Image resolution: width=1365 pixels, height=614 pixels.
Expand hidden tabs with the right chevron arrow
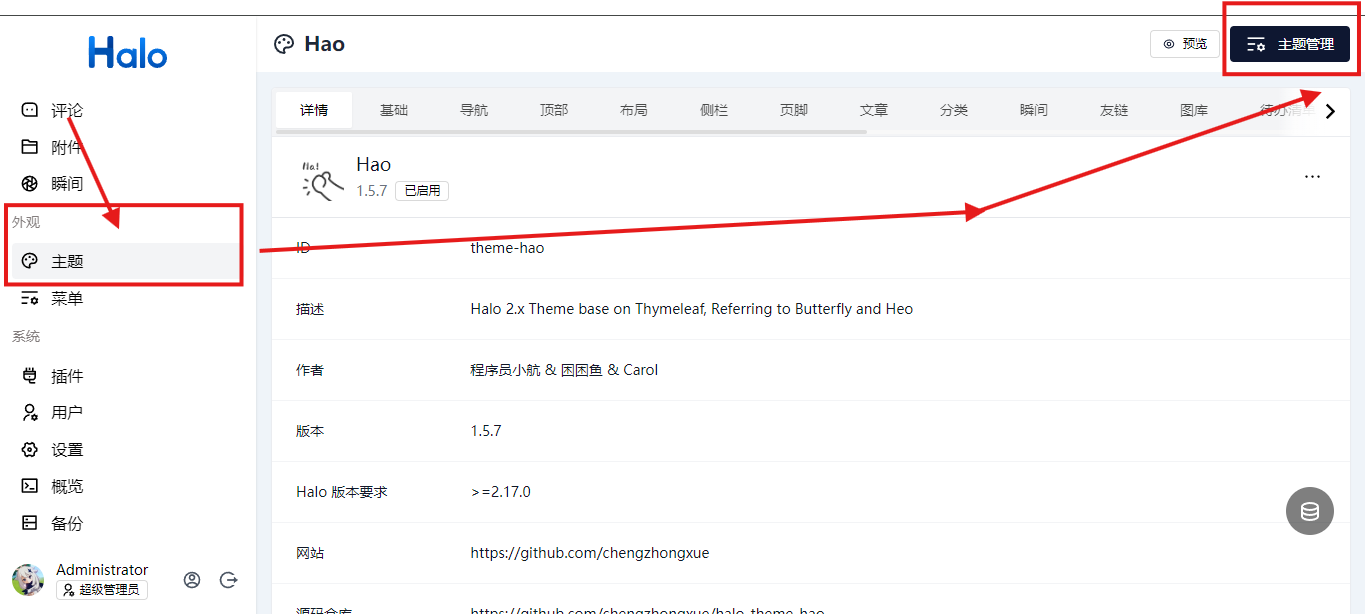click(x=1330, y=111)
